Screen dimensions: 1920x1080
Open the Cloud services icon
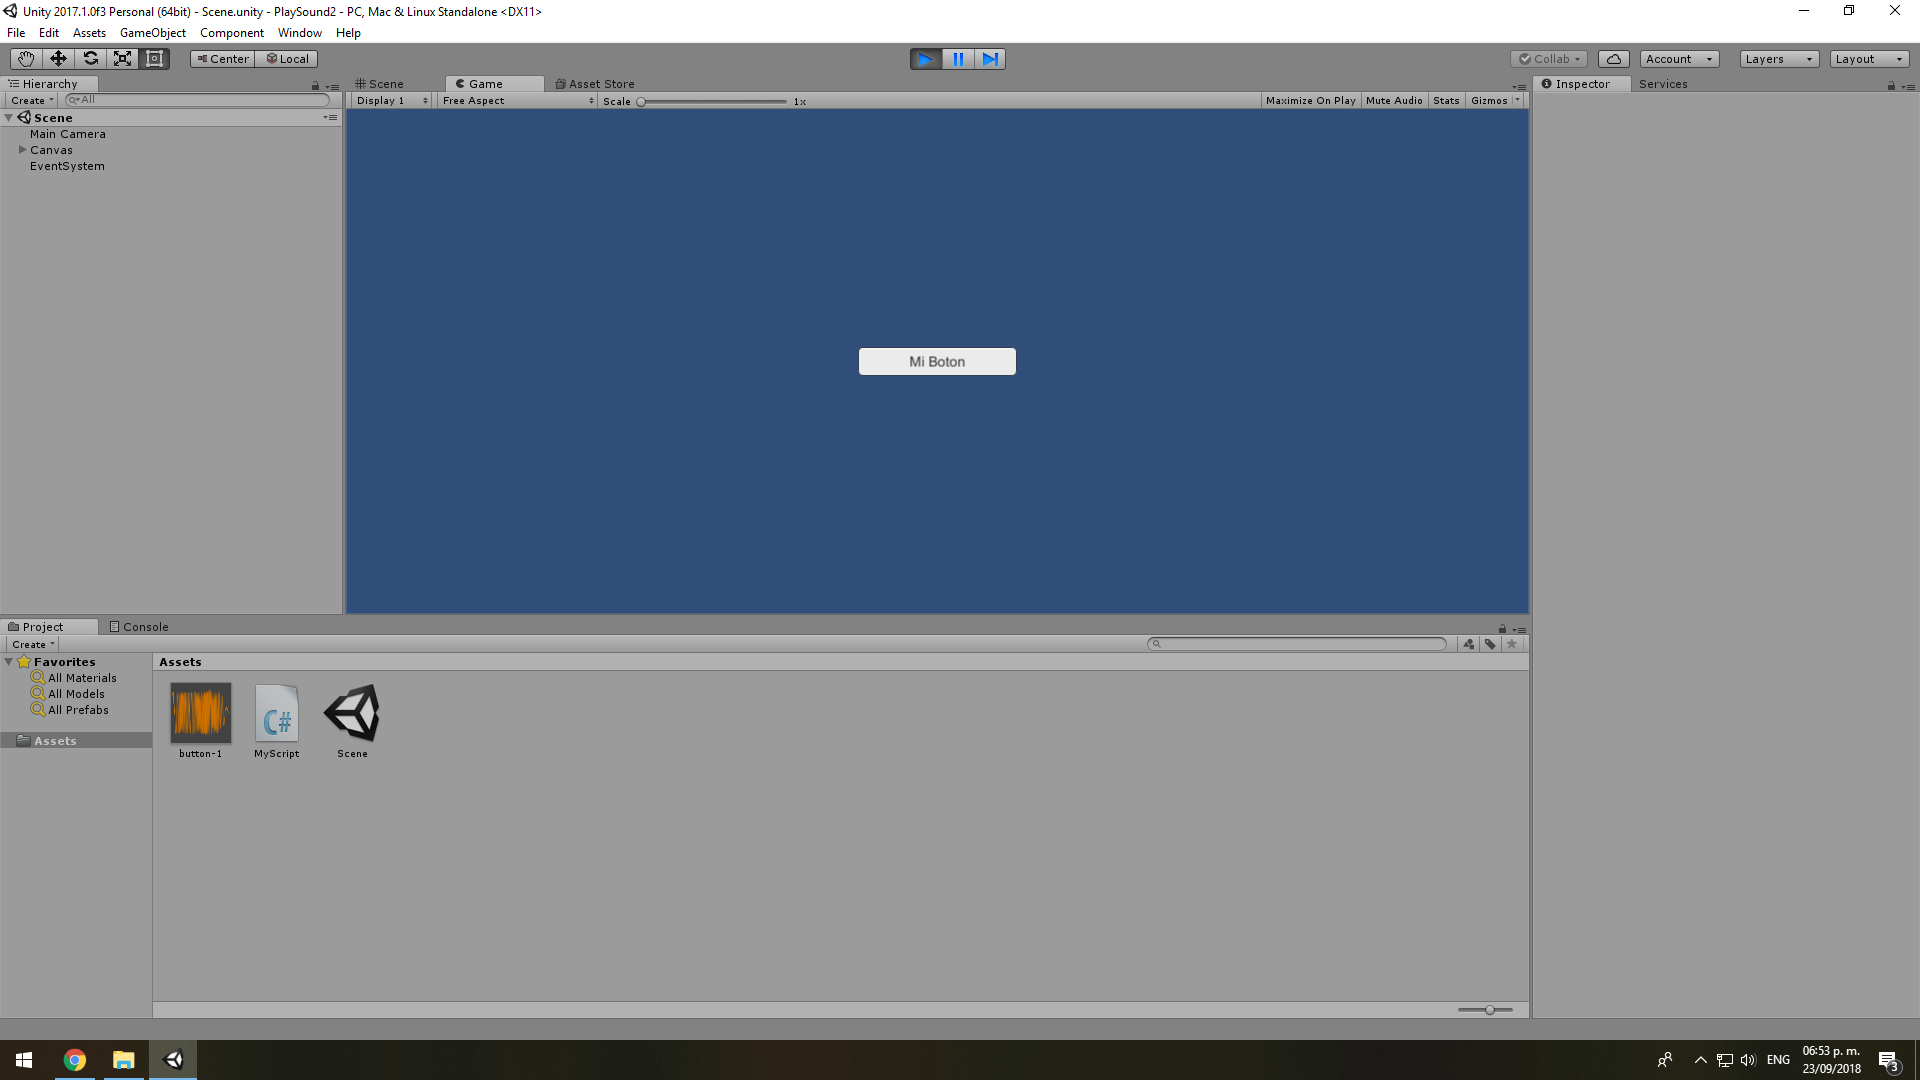pos(1613,59)
